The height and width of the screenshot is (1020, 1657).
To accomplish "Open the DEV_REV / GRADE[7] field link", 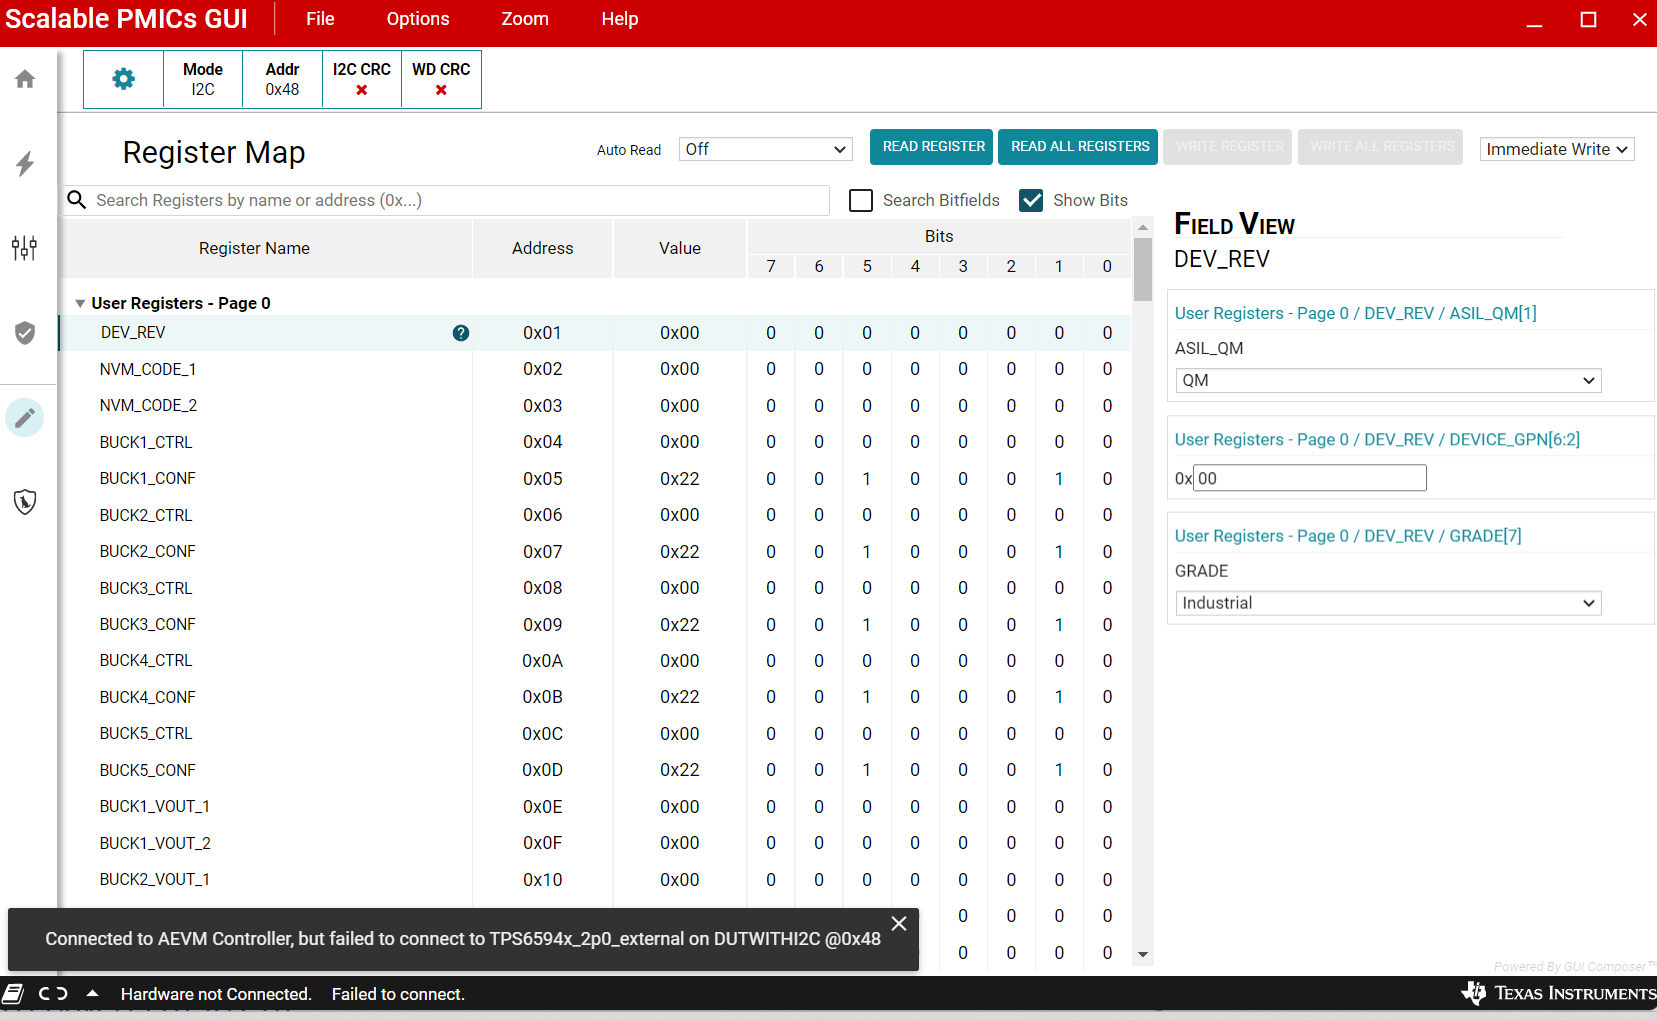I will tap(1348, 536).
